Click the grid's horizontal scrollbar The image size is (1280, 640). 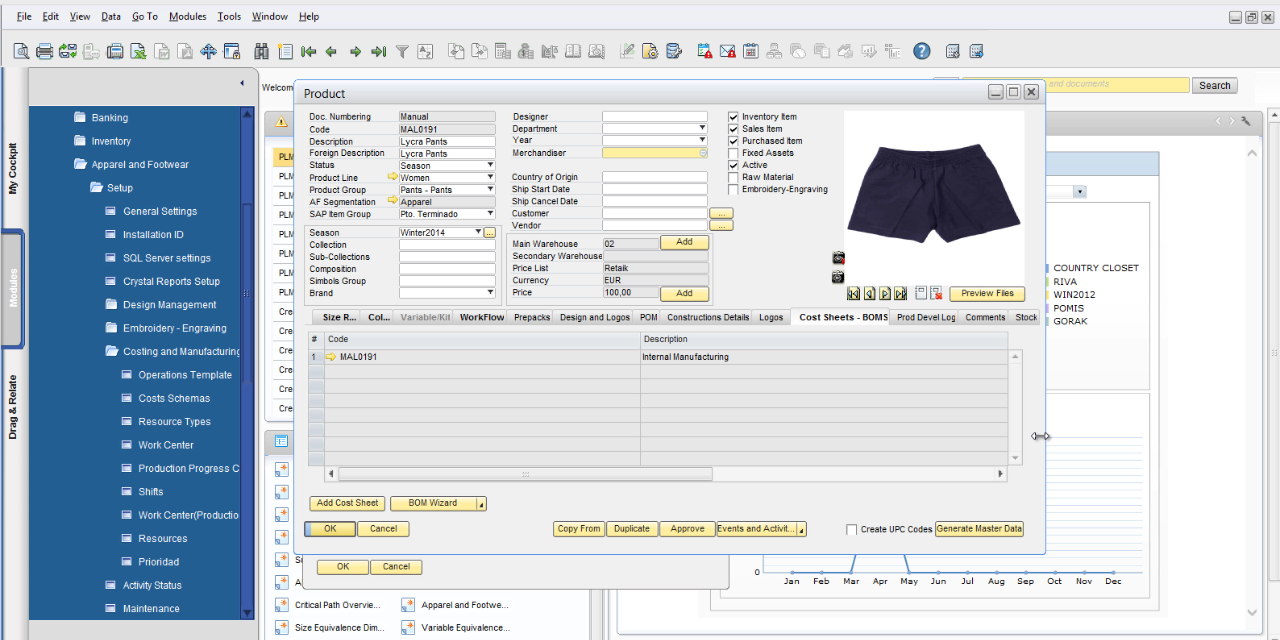tap(525, 474)
